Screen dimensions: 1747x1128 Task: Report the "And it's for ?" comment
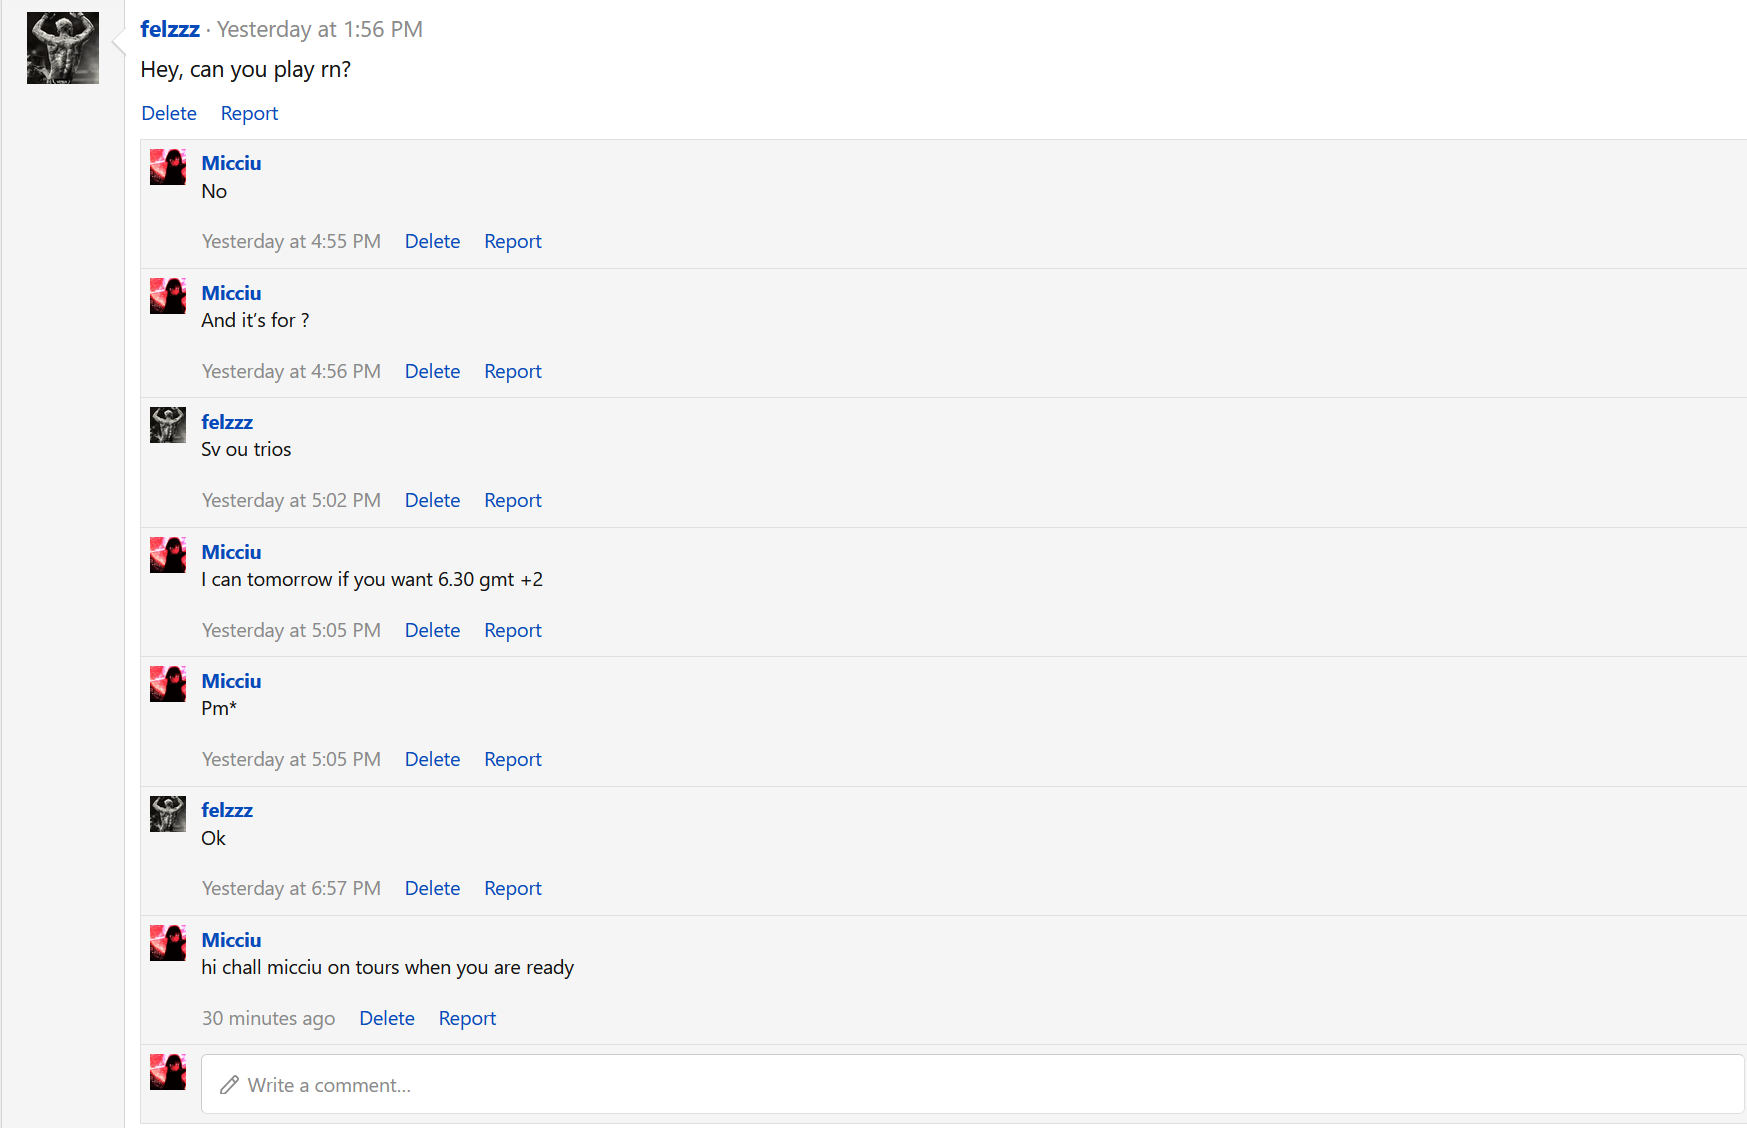512,371
